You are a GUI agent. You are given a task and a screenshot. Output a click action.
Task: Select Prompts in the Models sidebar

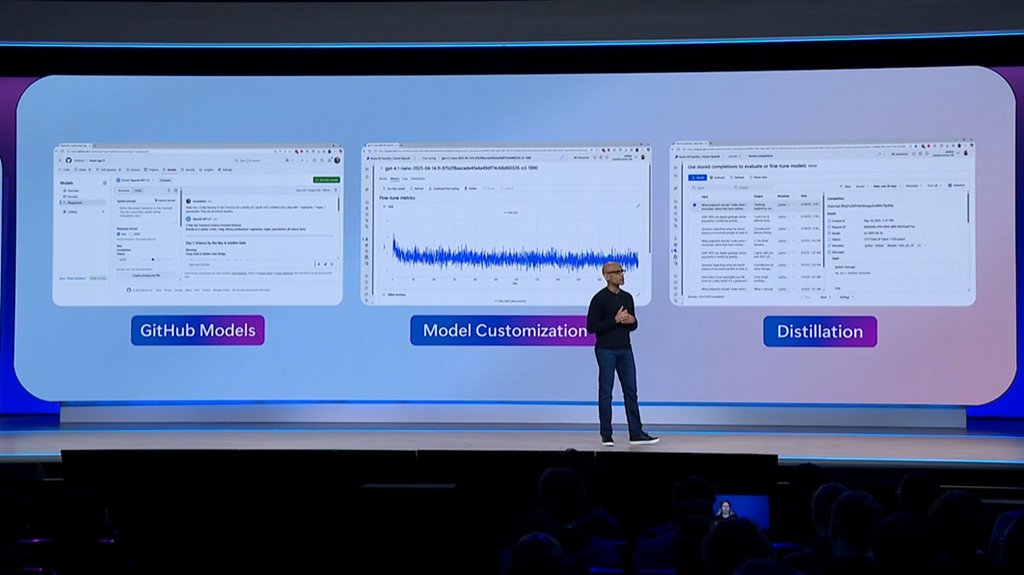(71, 197)
